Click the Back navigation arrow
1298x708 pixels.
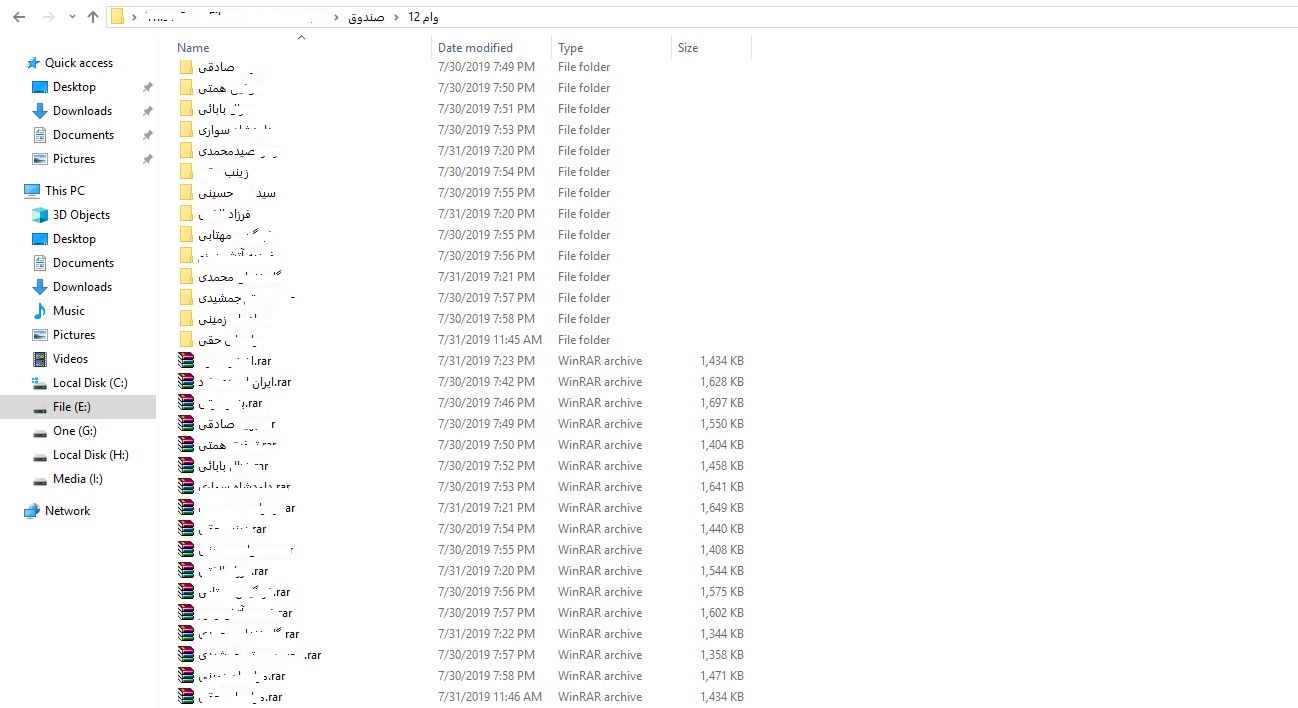point(18,17)
